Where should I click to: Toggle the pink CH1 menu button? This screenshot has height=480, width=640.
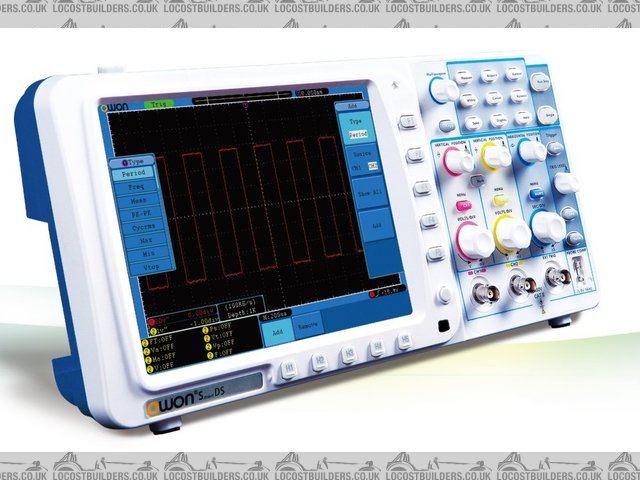coord(463,204)
